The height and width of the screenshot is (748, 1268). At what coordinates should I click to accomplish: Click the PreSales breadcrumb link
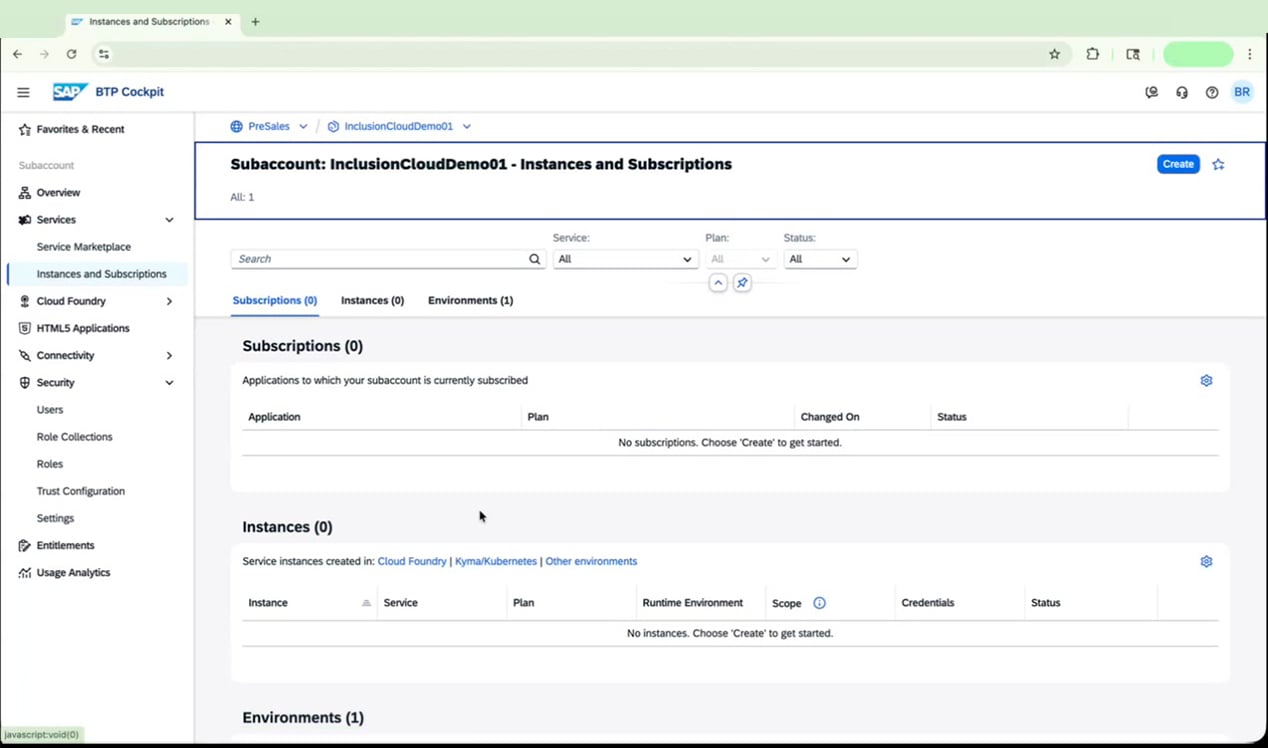coord(269,127)
